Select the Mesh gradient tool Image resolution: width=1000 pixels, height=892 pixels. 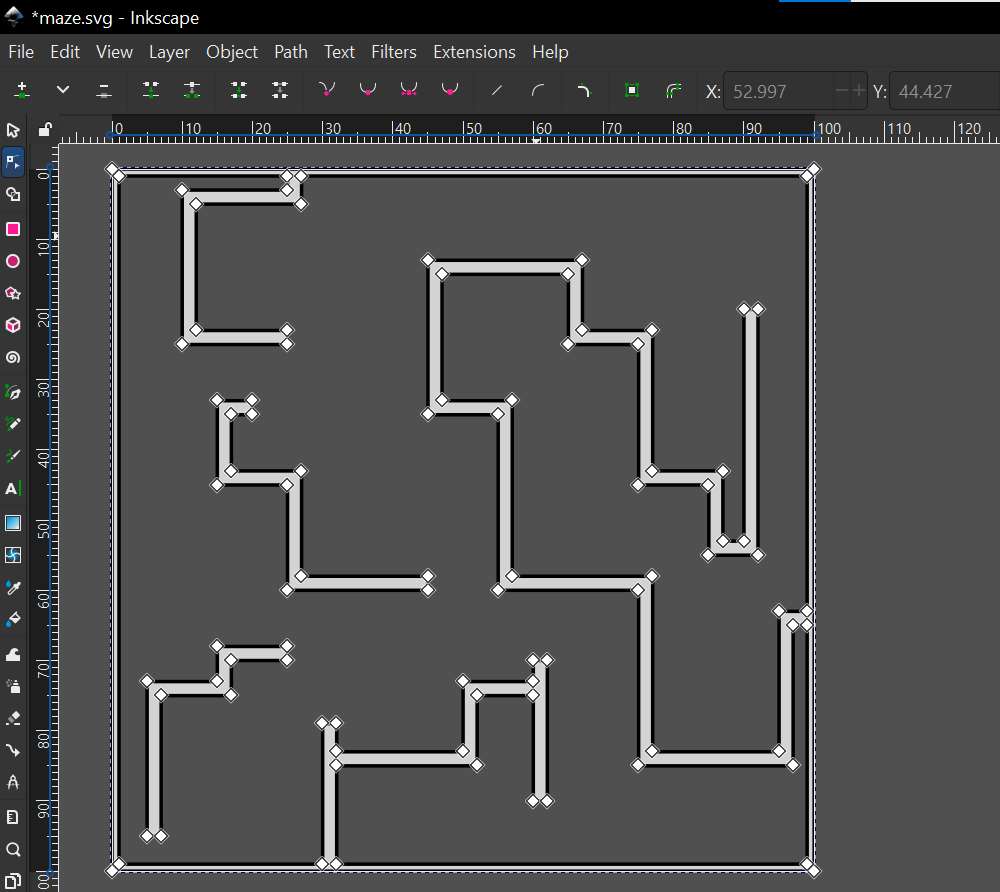13,555
